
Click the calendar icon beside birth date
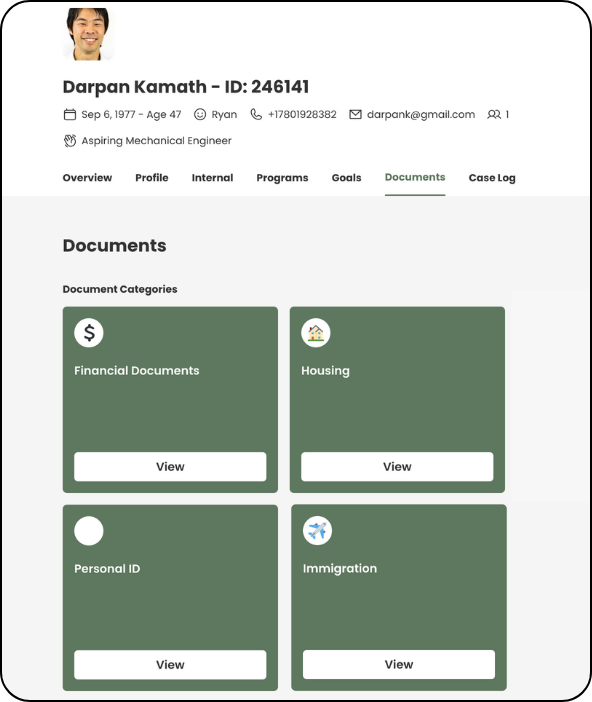69,115
